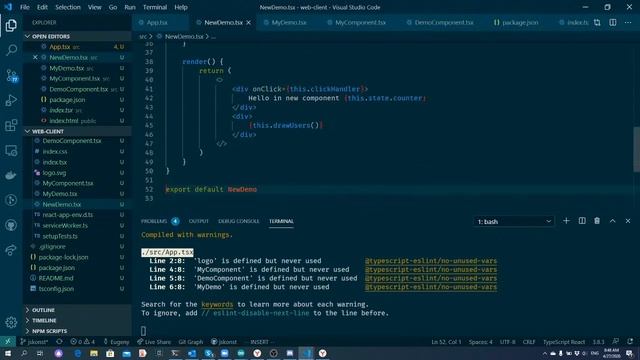Open the File menu
Viewport: 640px width, 360px height.
click(24, 7)
